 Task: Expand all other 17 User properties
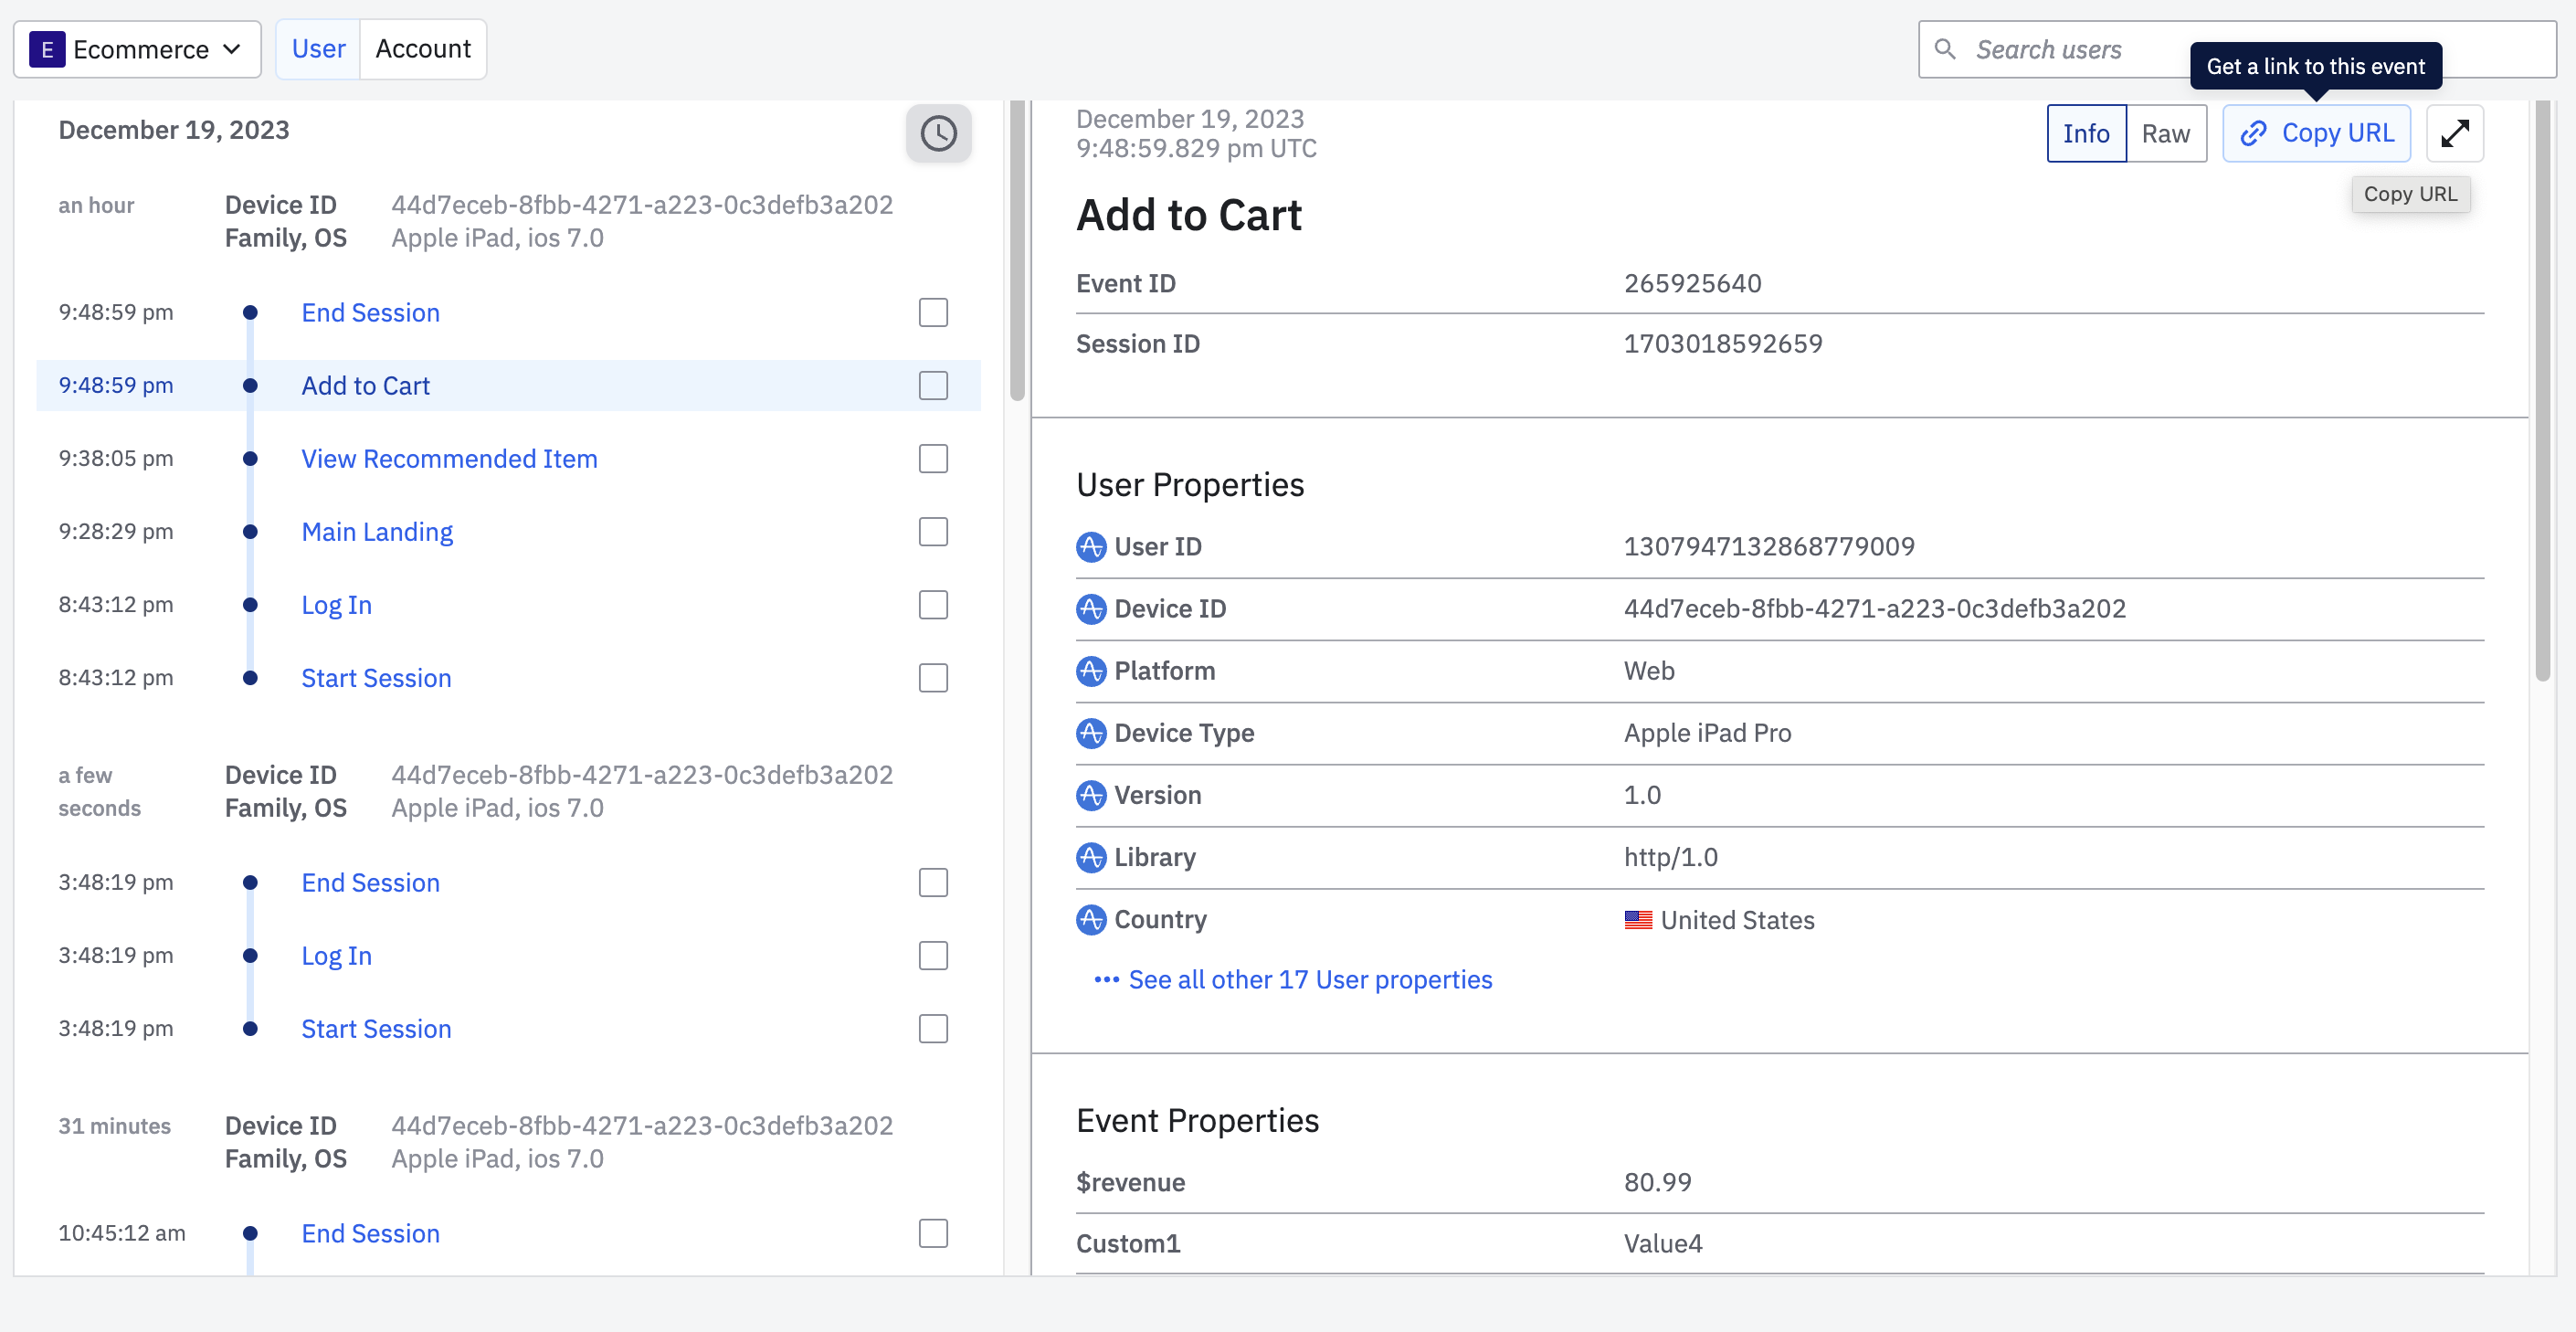tap(1309, 979)
